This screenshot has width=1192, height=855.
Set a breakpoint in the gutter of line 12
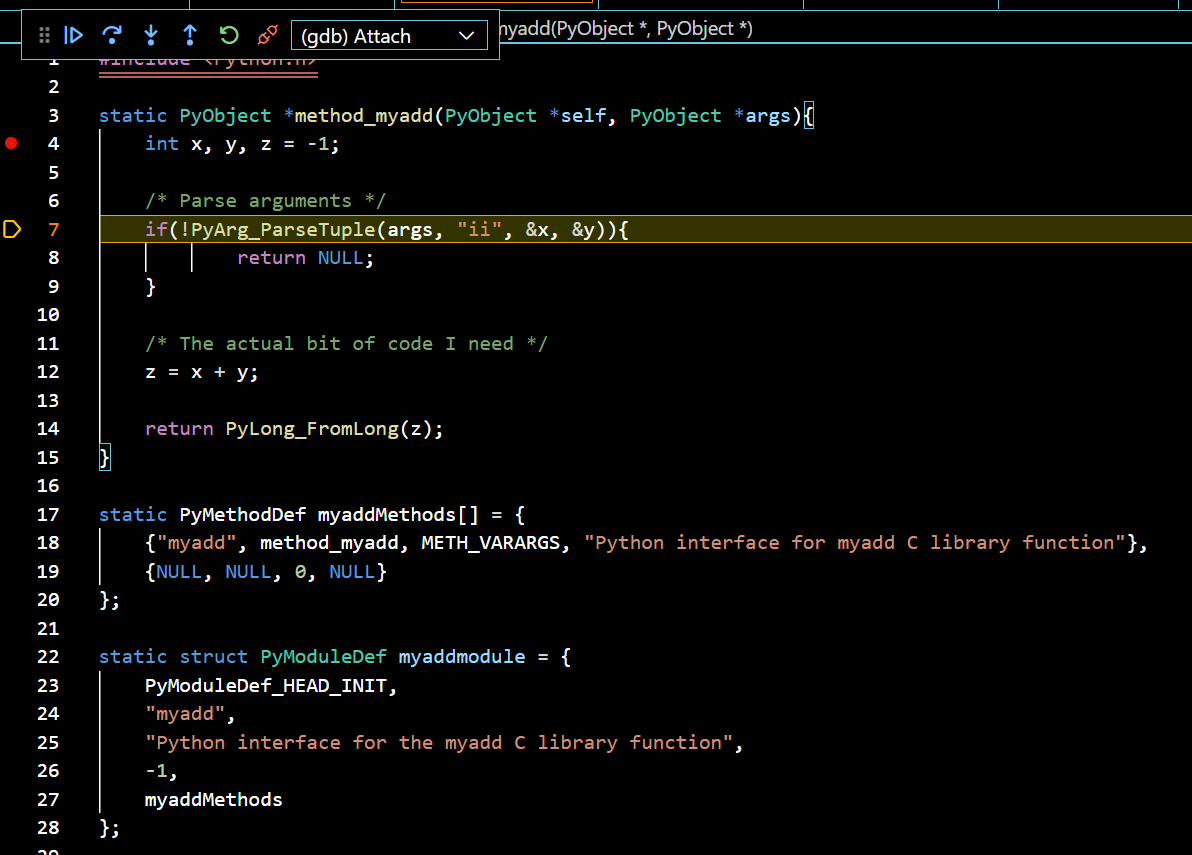pos(11,372)
